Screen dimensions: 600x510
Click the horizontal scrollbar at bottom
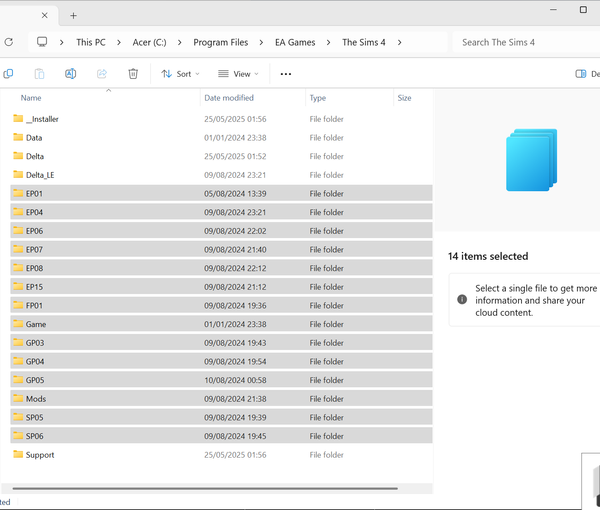pos(205,489)
